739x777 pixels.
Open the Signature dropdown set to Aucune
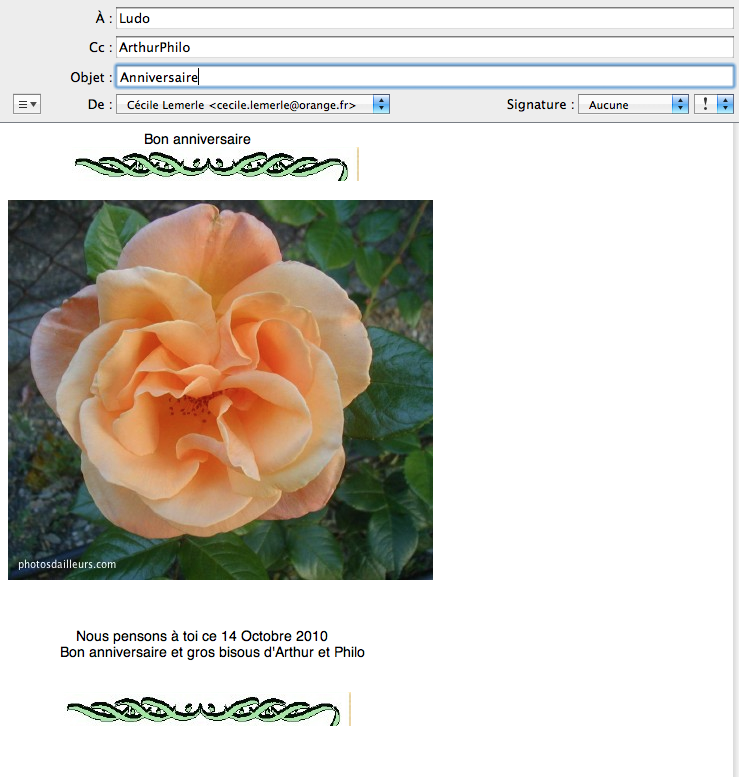tap(633, 105)
